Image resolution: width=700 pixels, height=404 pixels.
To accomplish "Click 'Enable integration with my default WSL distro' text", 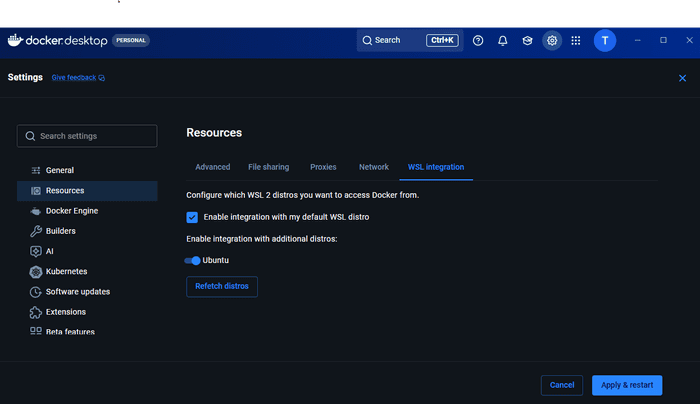I will pos(286,217).
